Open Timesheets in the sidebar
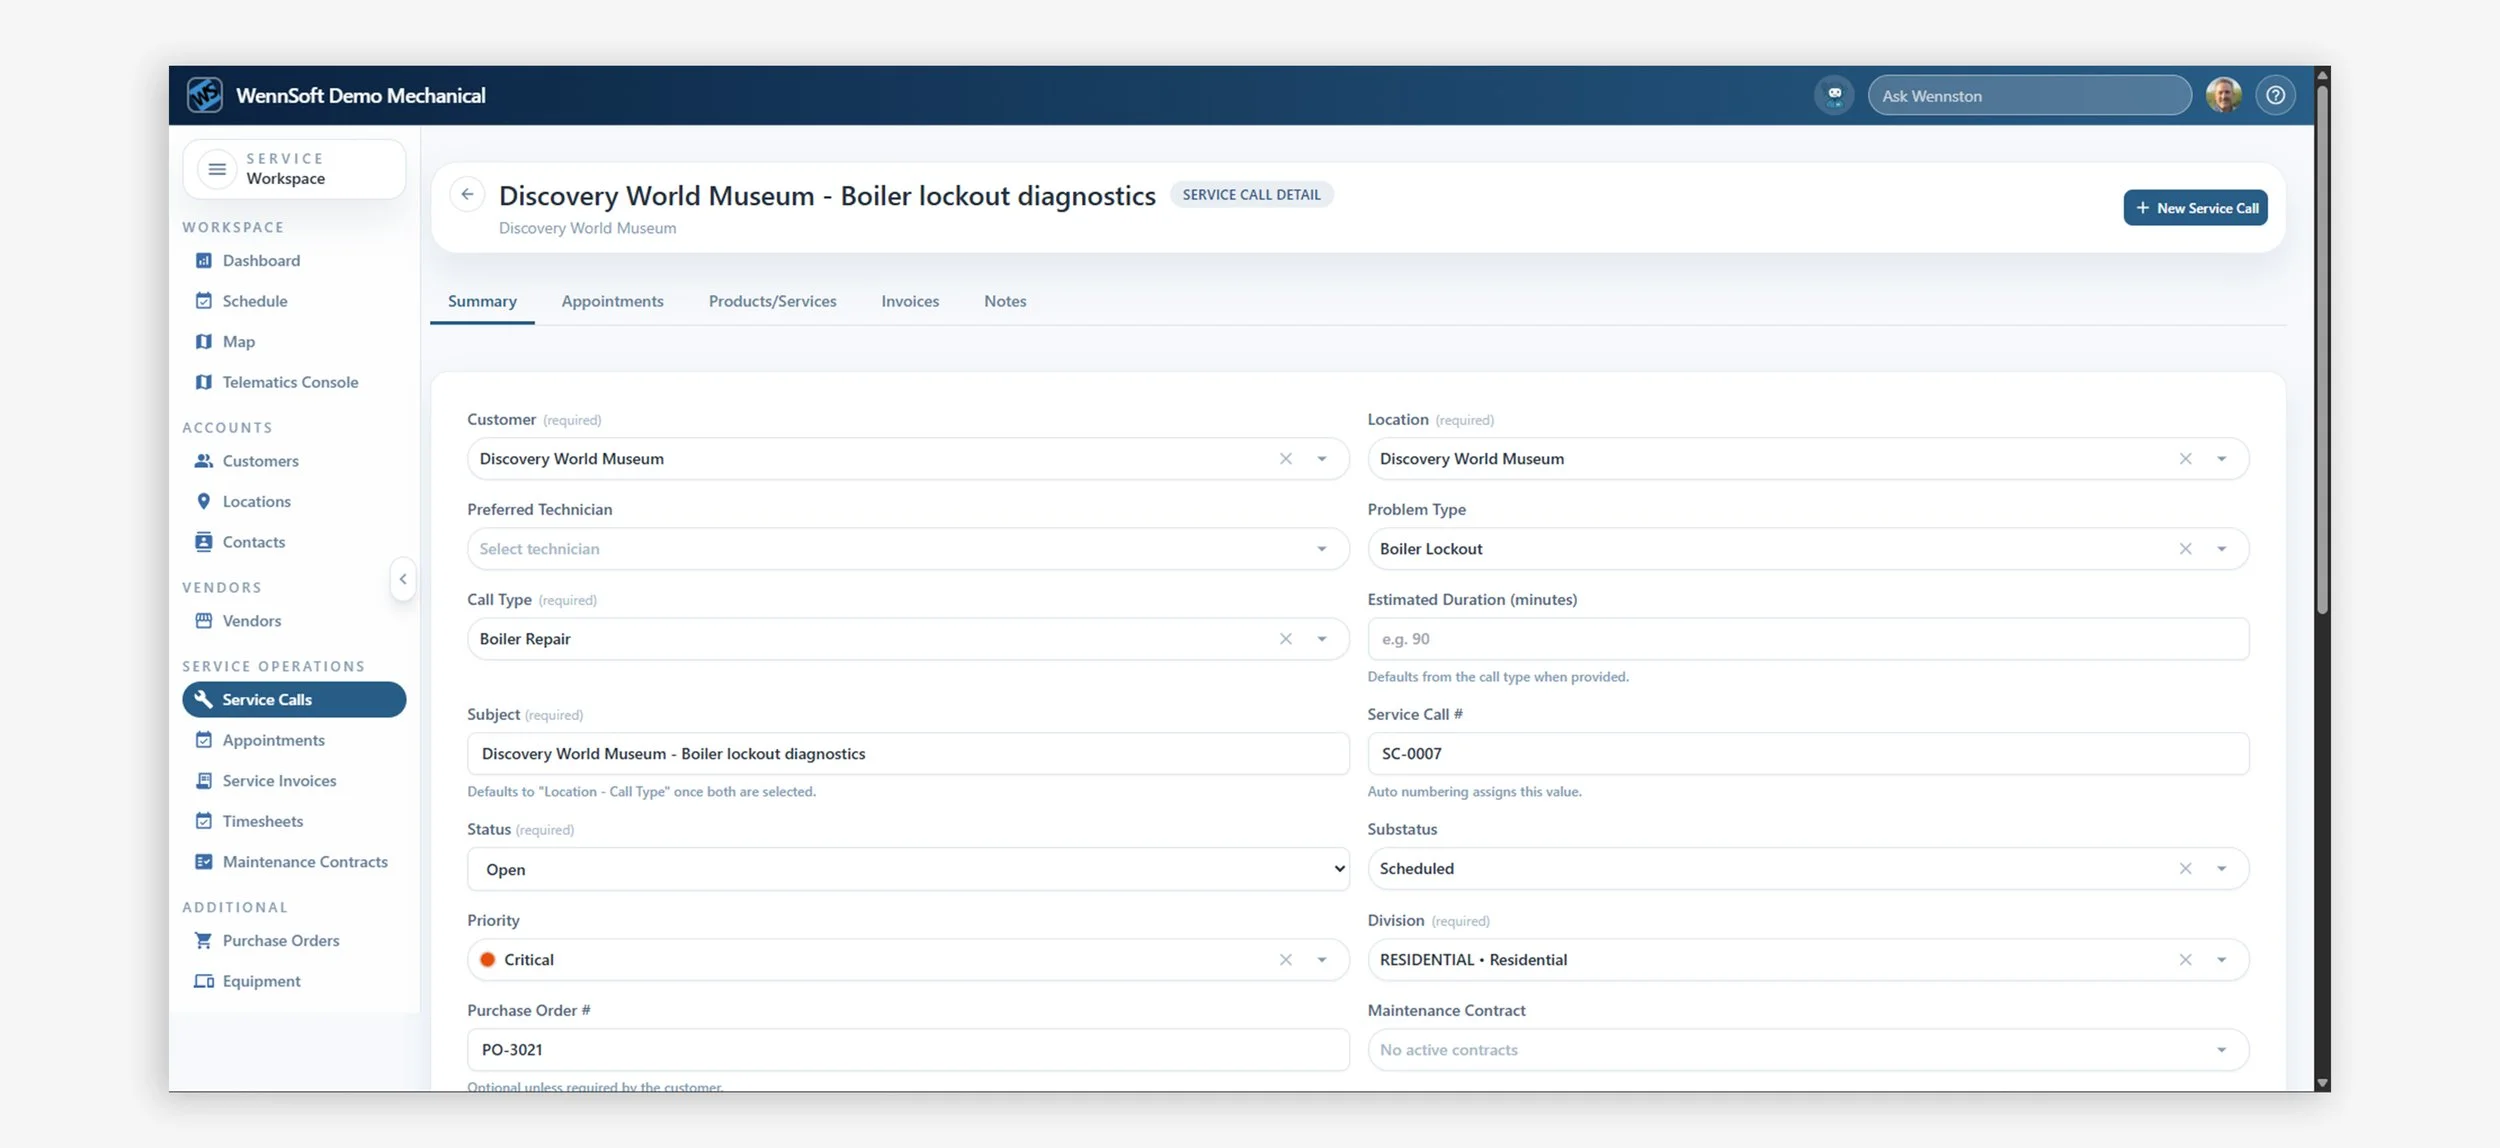 coord(262,821)
